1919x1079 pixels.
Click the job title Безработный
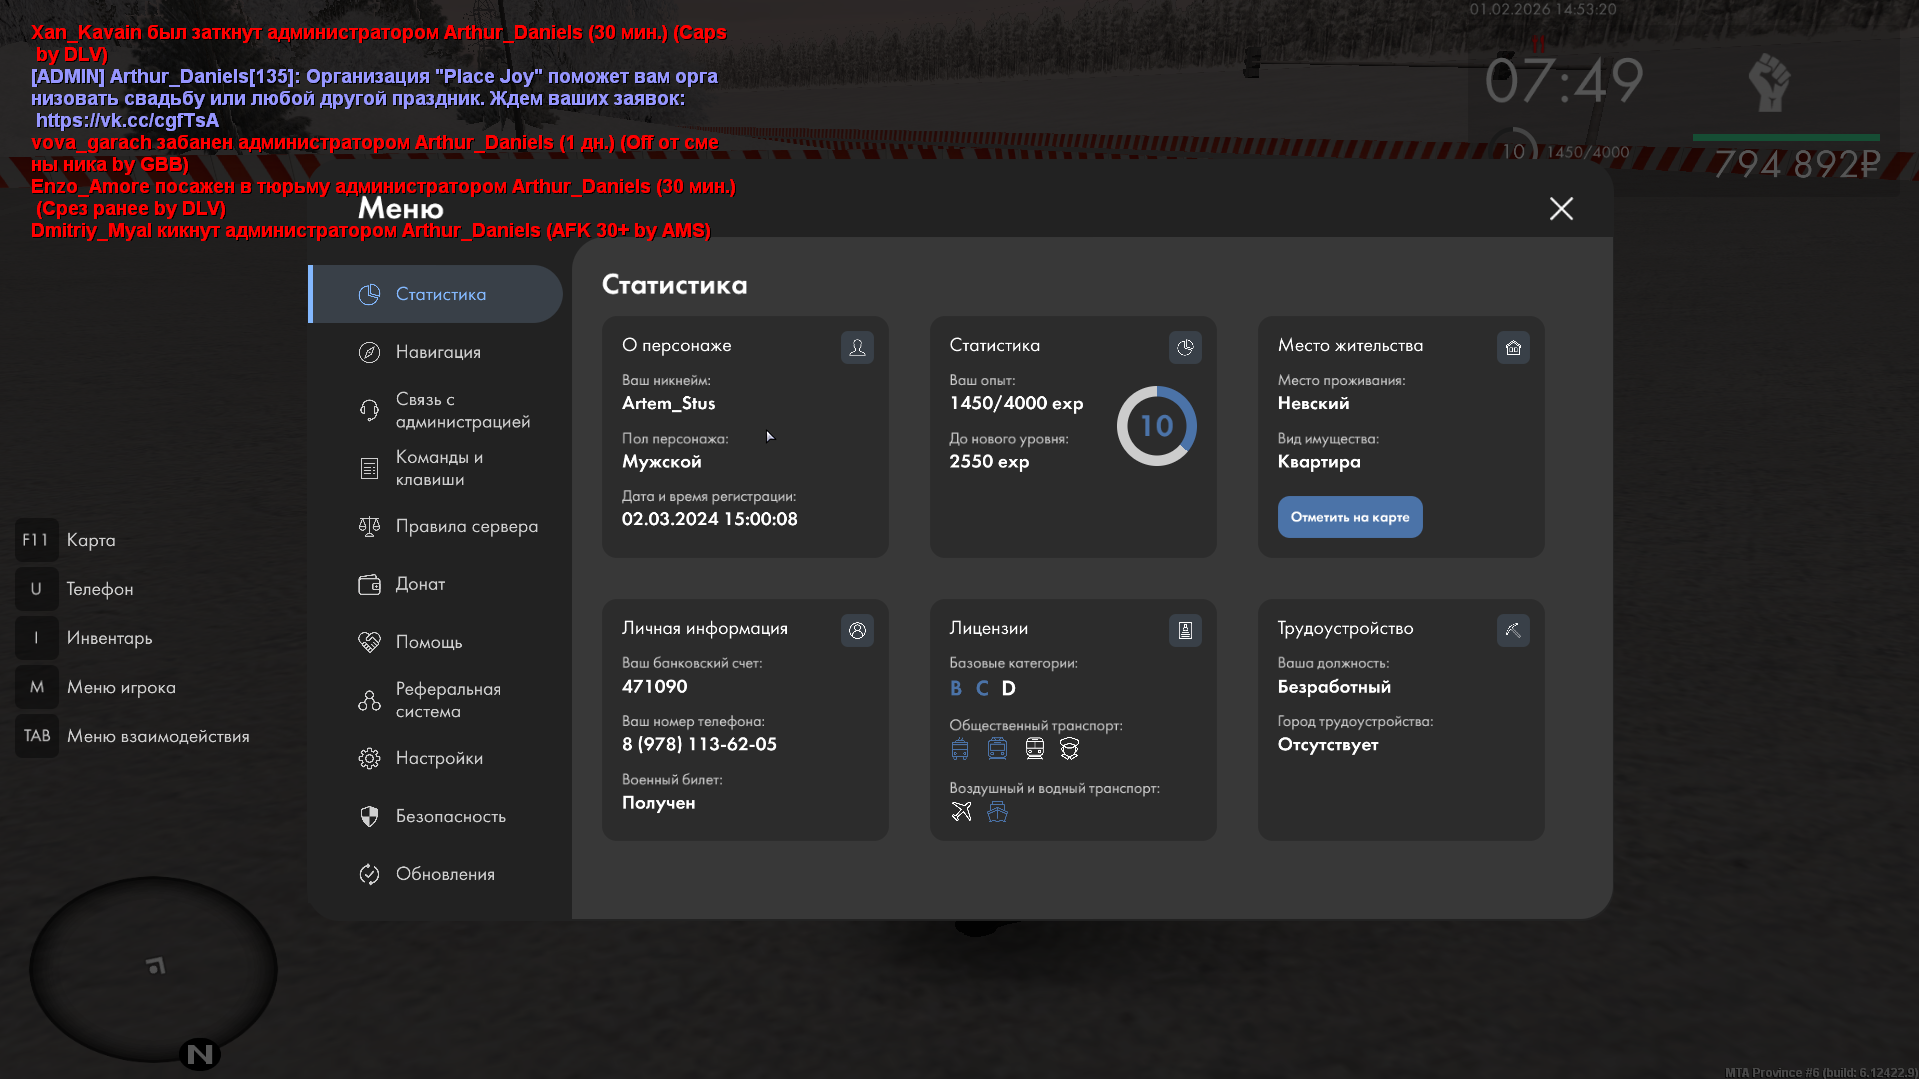pyautogui.click(x=1334, y=687)
